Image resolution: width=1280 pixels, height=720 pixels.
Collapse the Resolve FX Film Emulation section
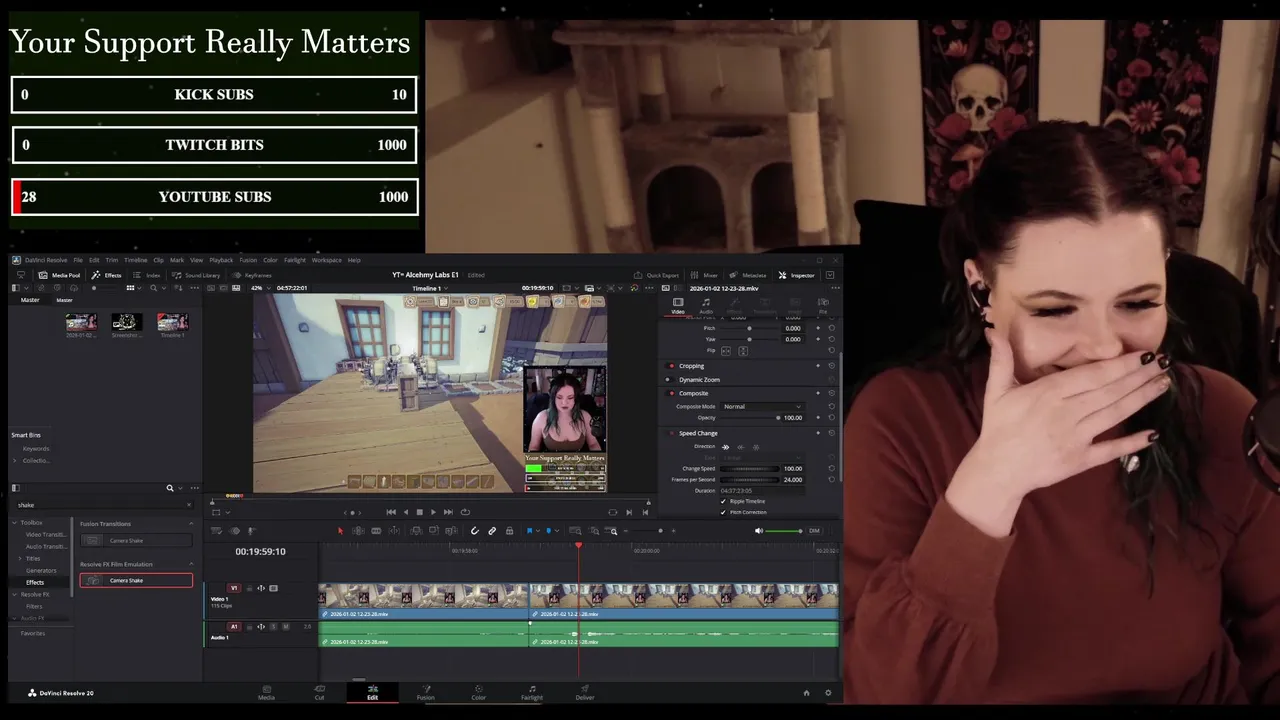click(191, 564)
